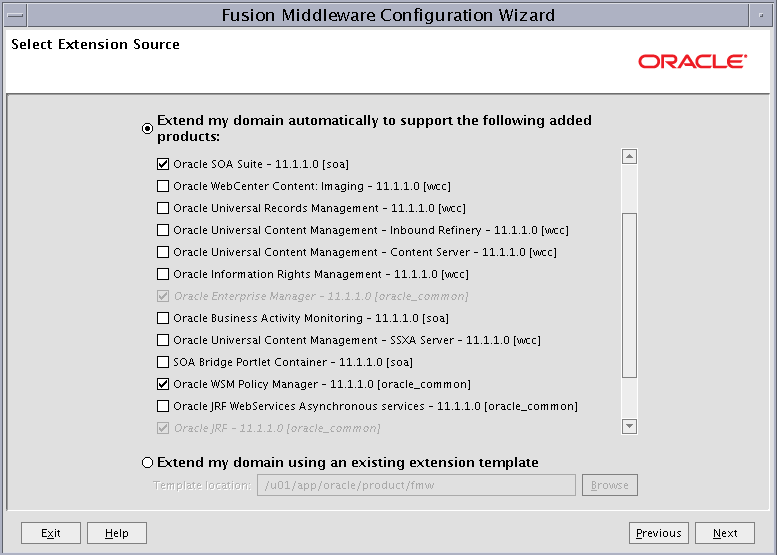The image size is (777, 555).
Task: Click the product list scroll up arrow
Action: pos(629,157)
